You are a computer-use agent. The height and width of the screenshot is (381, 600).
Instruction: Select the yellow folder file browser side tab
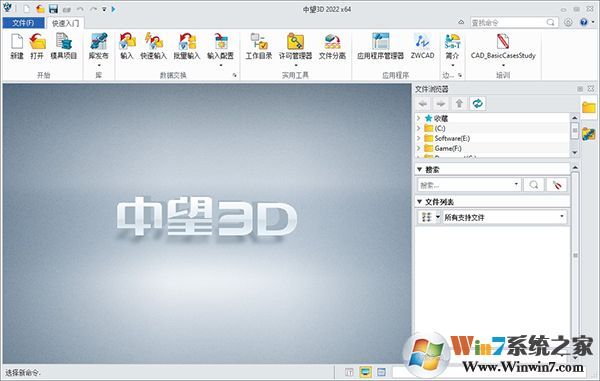[589, 107]
